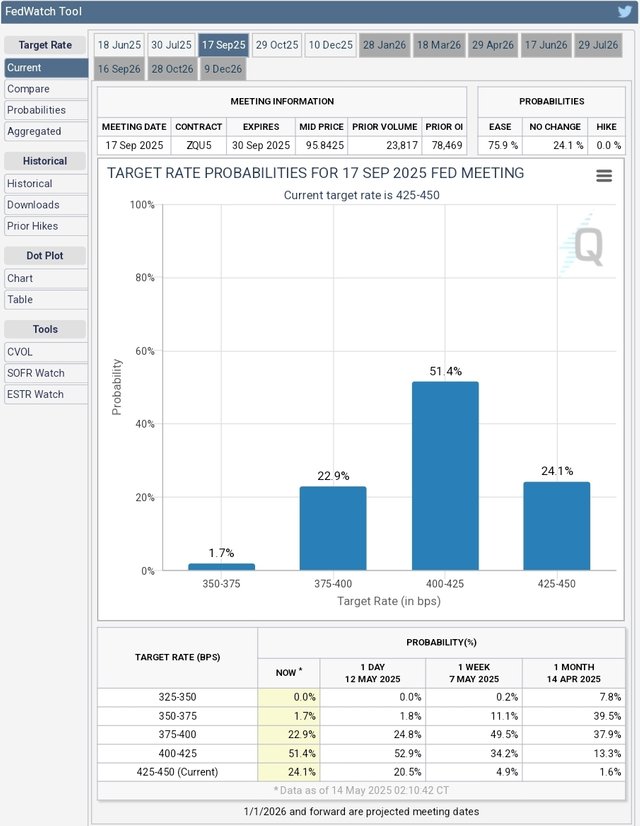640x826 pixels.
Task: Click the 39.5% cell in 1 month column
Action: coord(574,716)
